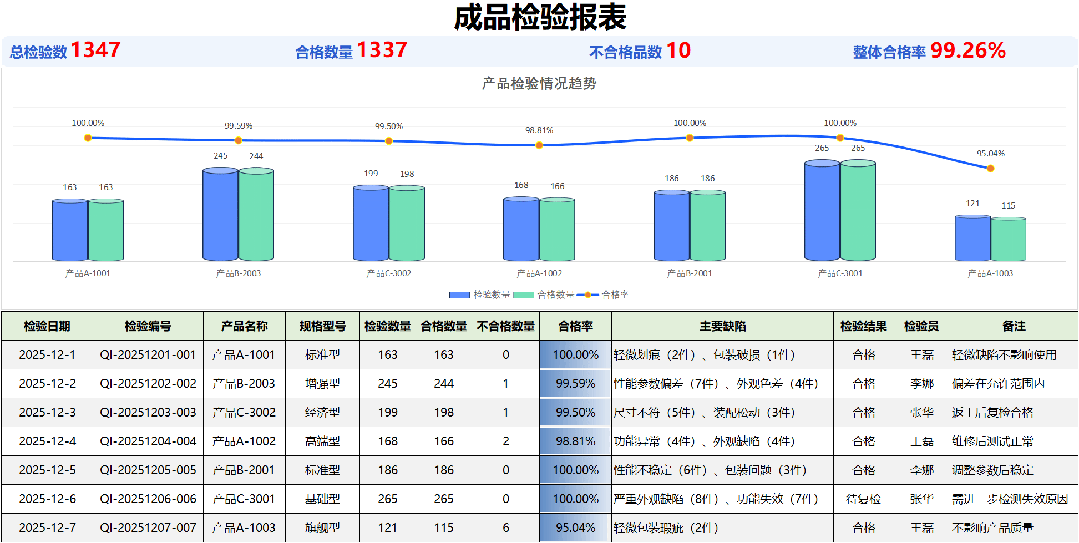Select the 主要缺陷 column header

722,326
